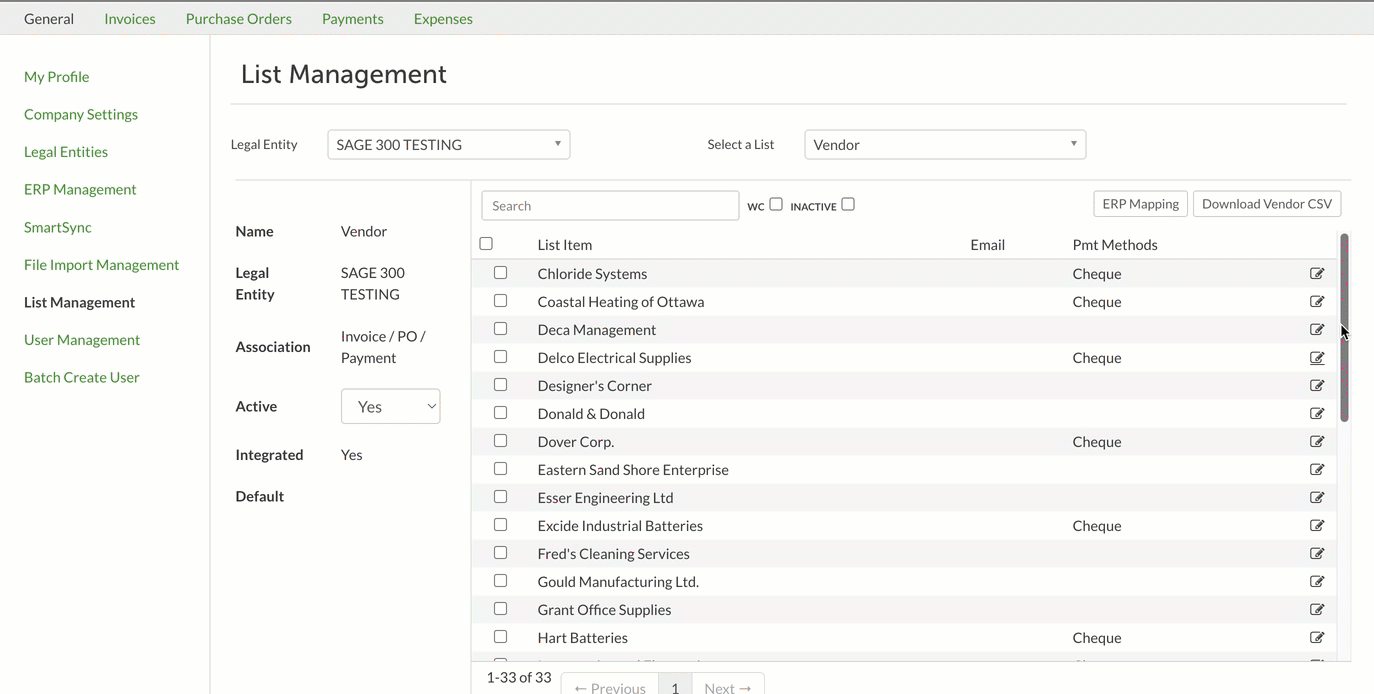Tick Fred's Cleaning Services checkbox
Screen dimensions: 1374x694
point(501,552)
